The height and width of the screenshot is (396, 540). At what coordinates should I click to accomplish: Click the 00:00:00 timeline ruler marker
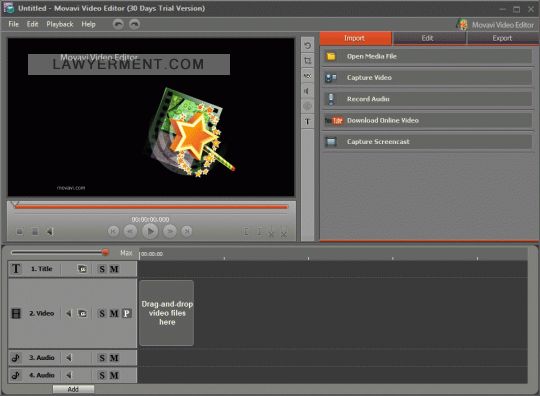click(152, 254)
